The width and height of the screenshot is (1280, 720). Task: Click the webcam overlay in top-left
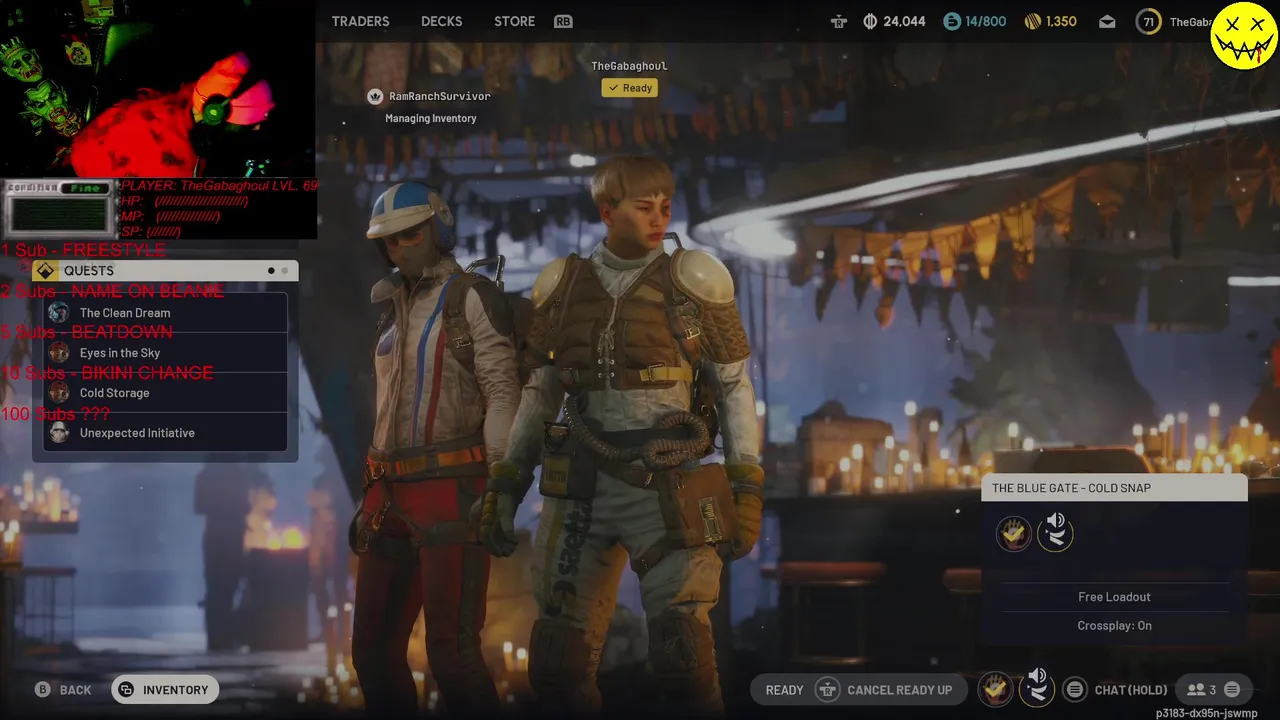pos(158,90)
